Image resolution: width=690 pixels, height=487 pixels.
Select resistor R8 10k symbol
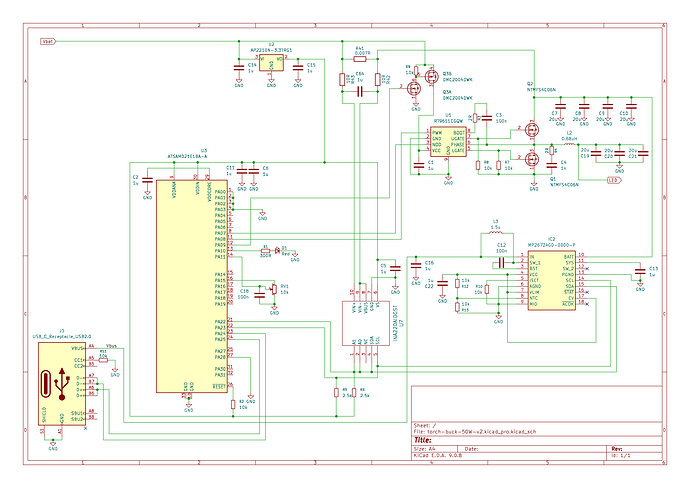(478, 165)
